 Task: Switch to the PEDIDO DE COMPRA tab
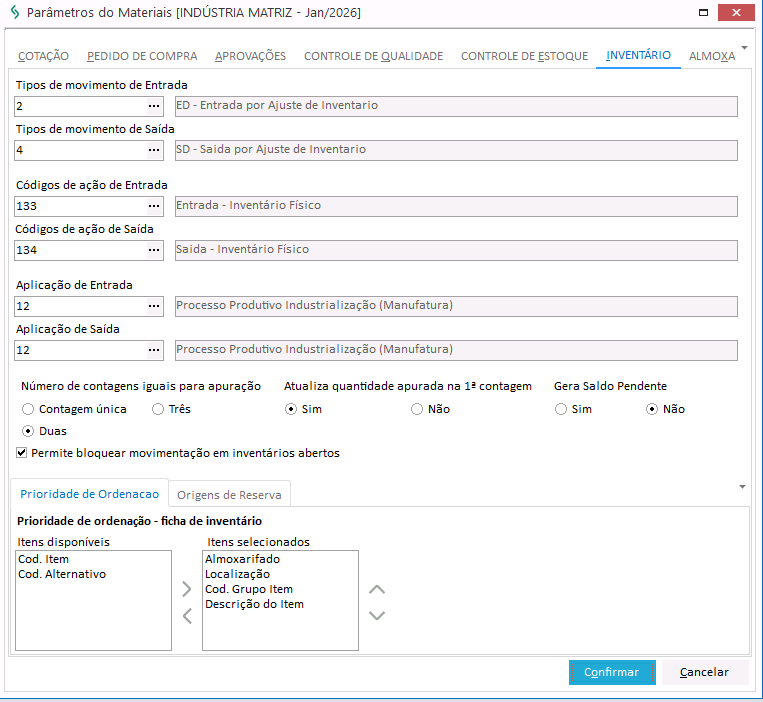pos(142,56)
